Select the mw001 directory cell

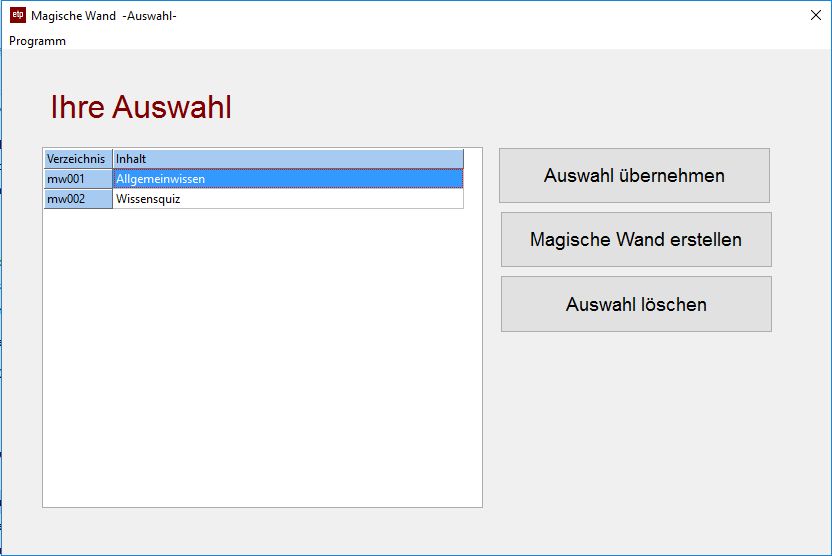pyautogui.click(x=77, y=179)
